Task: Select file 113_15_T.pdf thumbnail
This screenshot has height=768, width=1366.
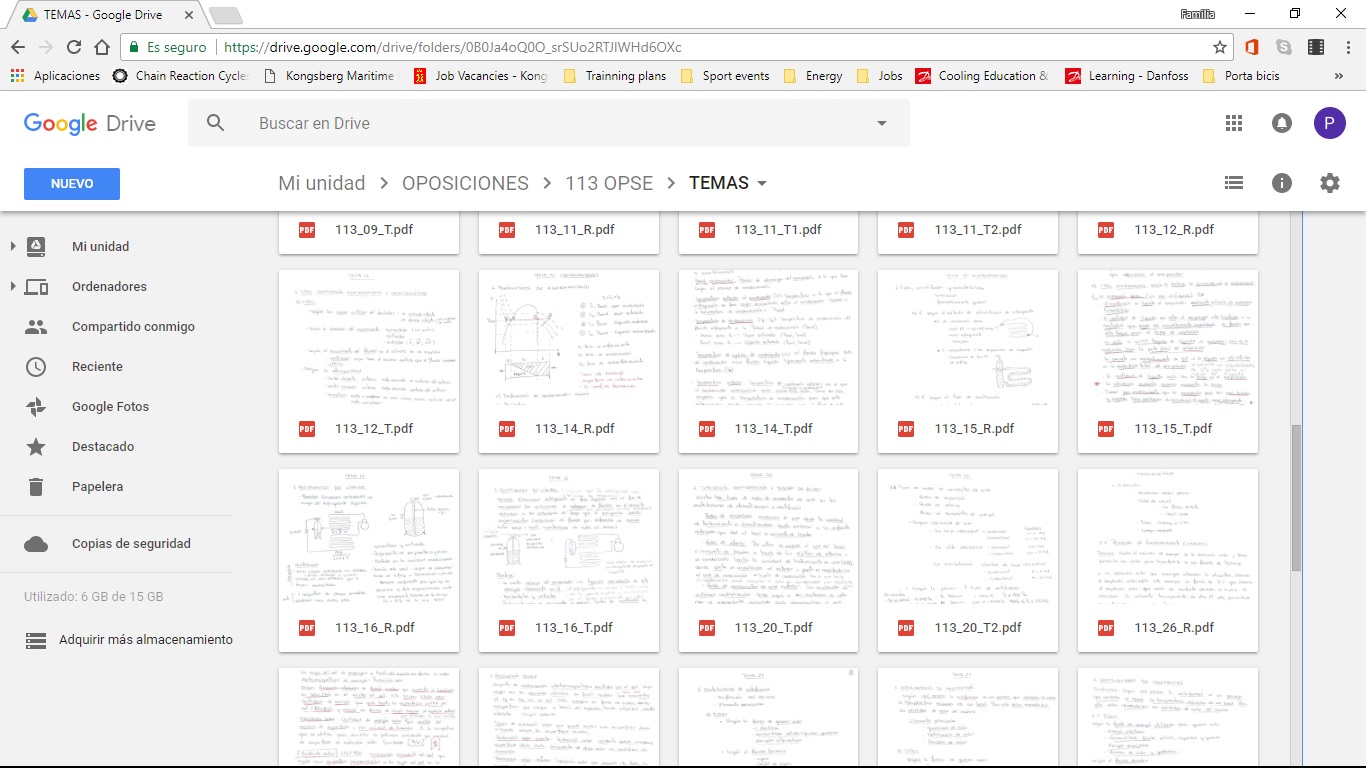Action: [x=1168, y=338]
